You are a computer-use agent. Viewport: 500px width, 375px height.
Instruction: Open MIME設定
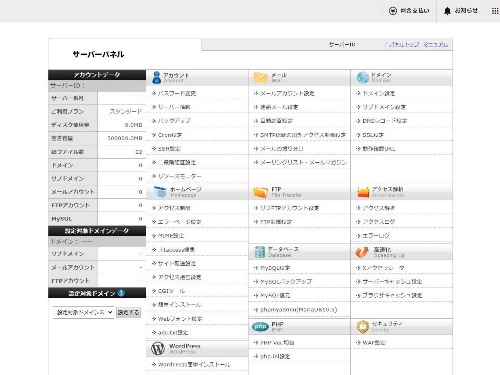[171, 236]
